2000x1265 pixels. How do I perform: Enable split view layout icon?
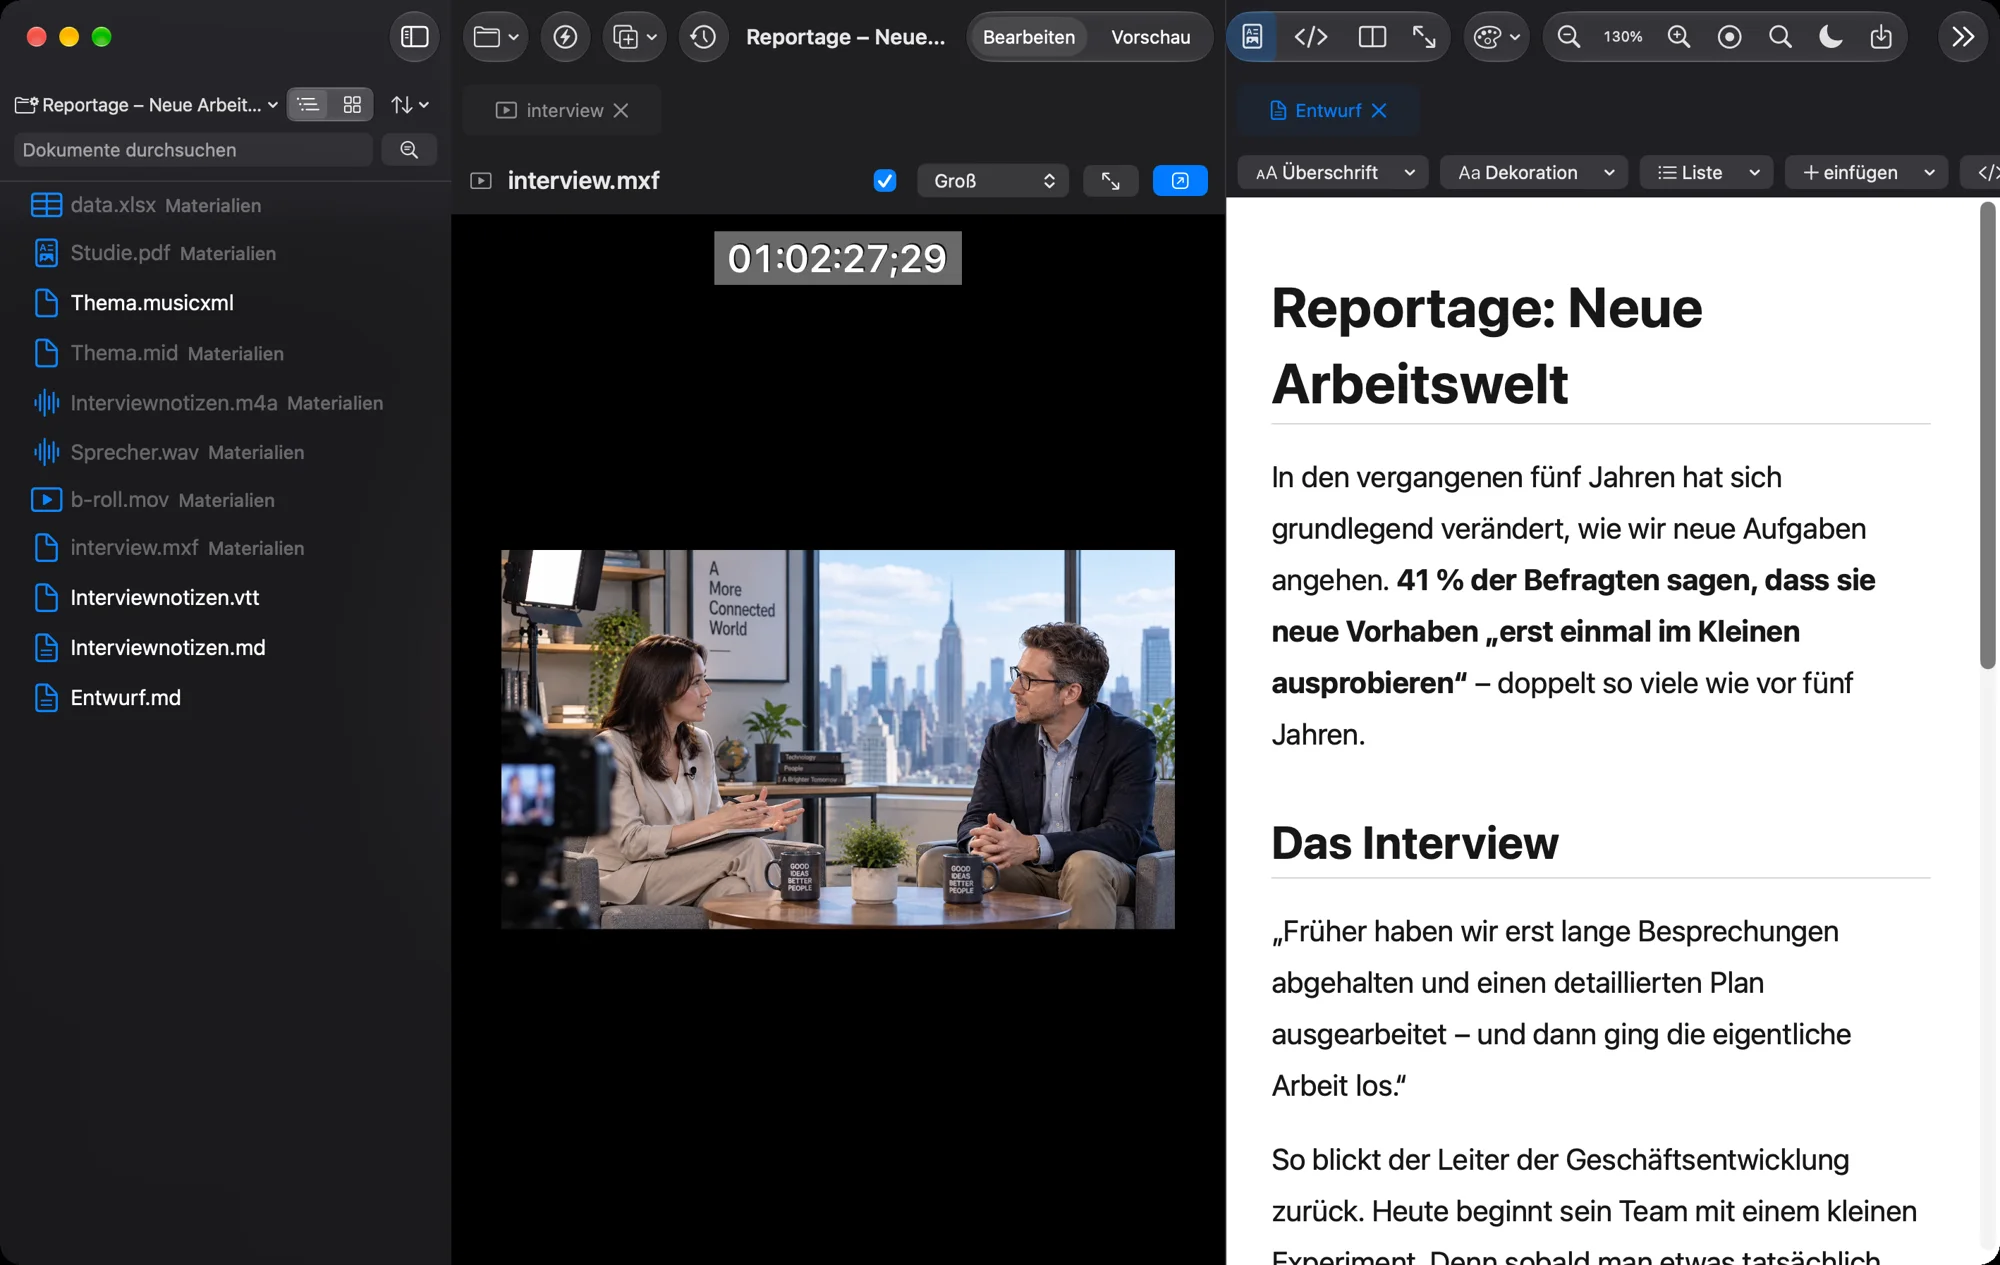click(1372, 37)
